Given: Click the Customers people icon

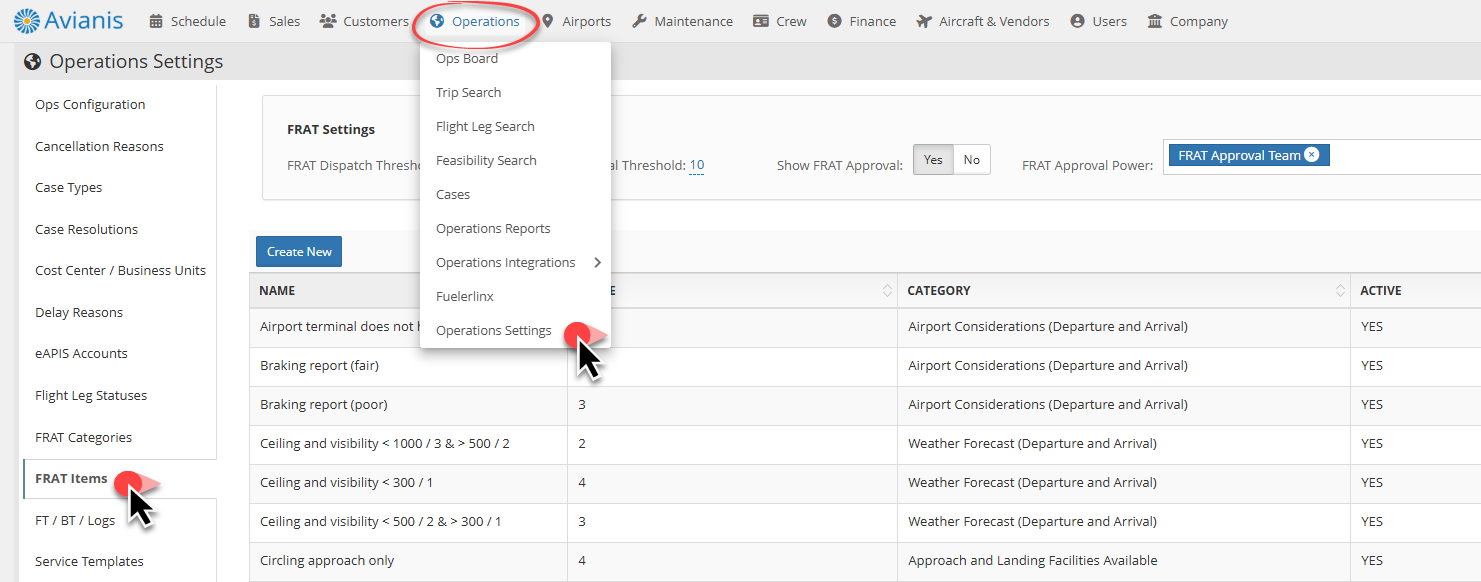Looking at the screenshot, I should (x=328, y=21).
